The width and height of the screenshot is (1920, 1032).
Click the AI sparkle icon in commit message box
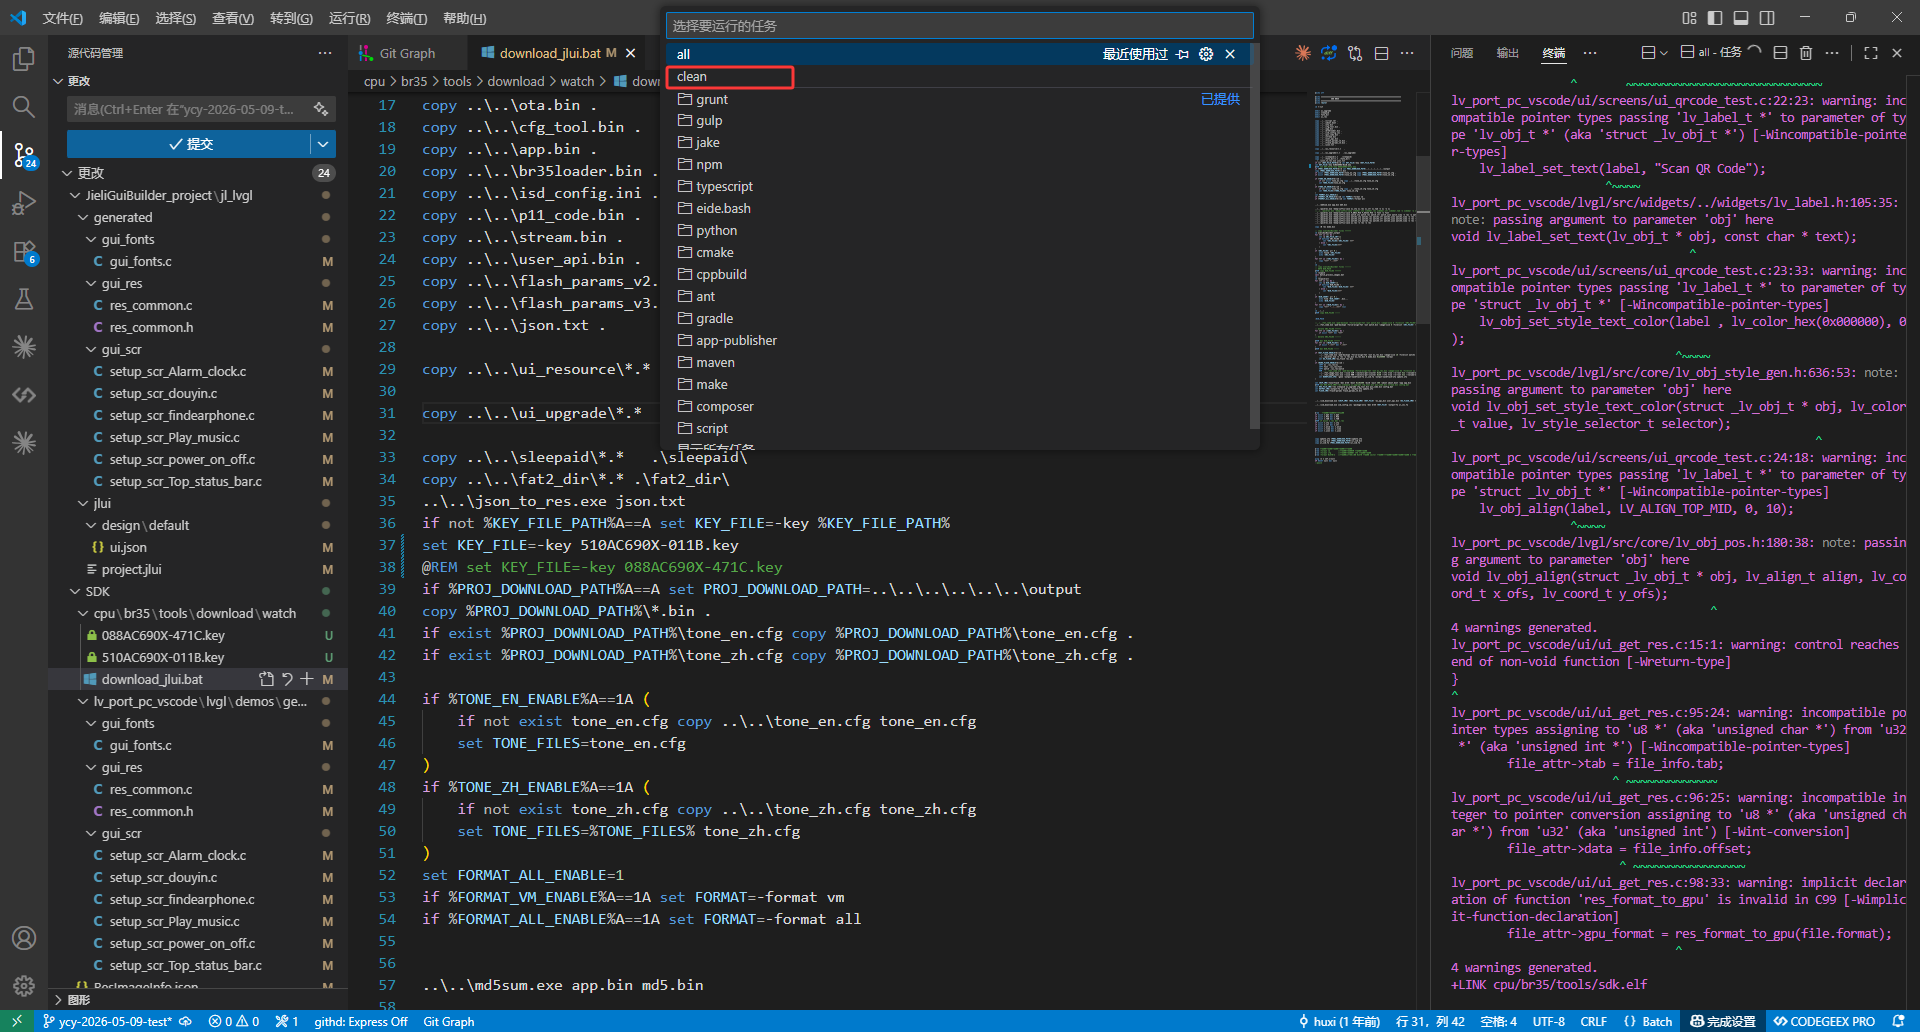coord(321,109)
